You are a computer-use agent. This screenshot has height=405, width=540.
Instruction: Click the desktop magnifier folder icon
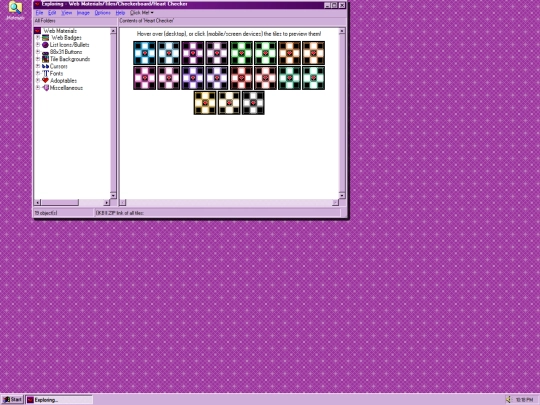coord(15,7)
